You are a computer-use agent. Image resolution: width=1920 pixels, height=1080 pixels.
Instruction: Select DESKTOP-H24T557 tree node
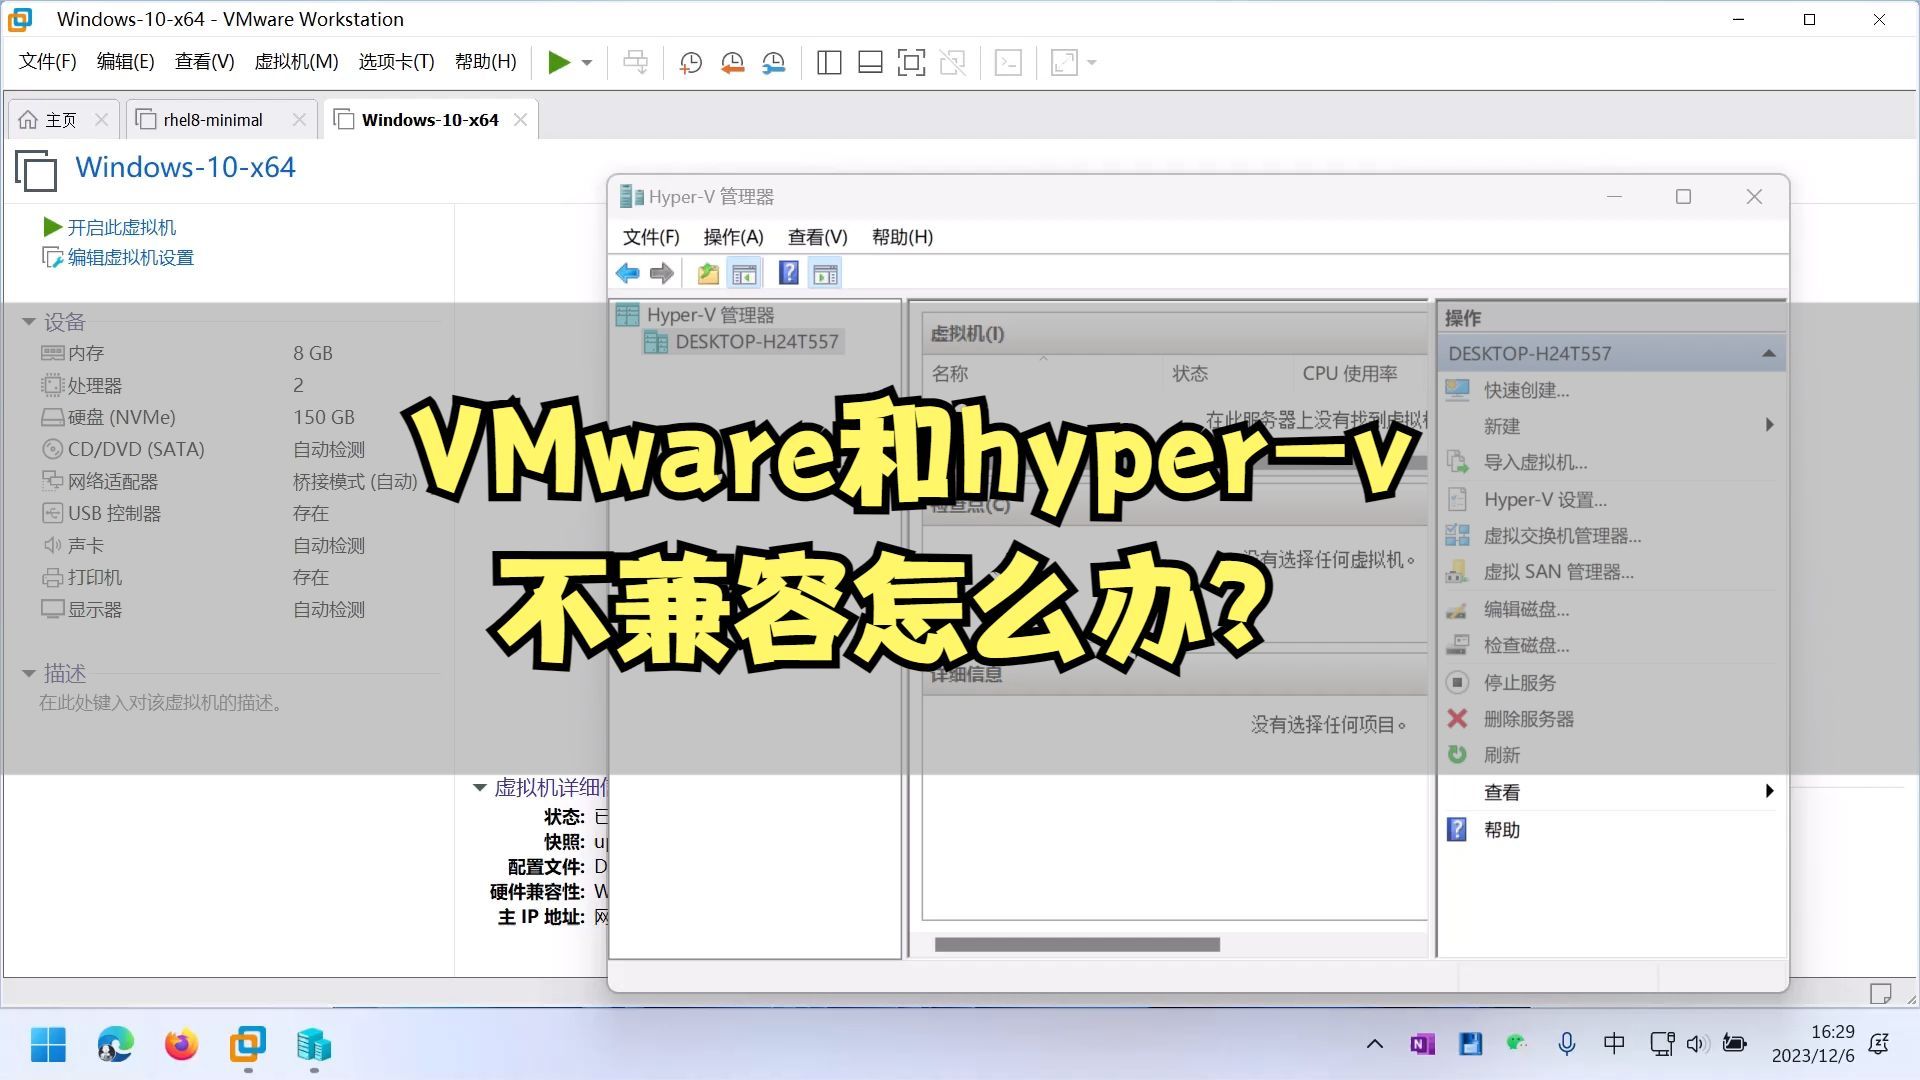coord(756,342)
